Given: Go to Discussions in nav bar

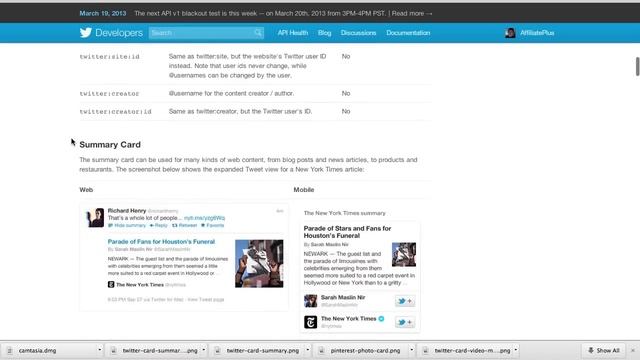Looking at the screenshot, I should 358,33.
